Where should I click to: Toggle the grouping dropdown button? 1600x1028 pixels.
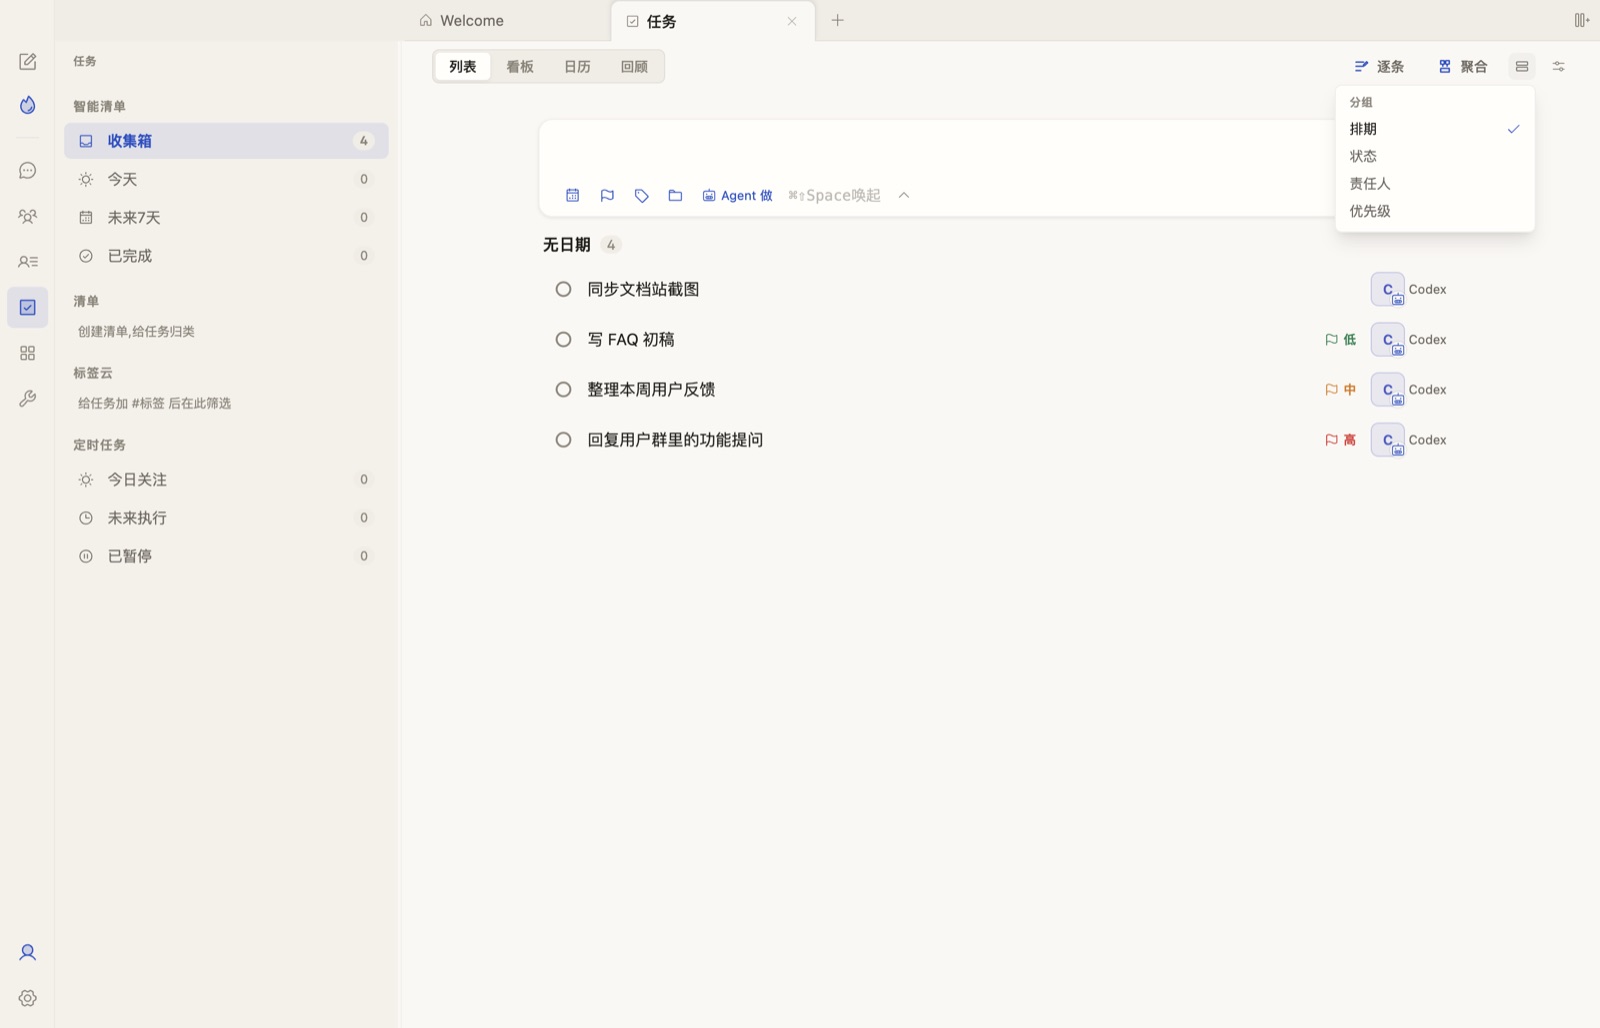coord(1521,66)
